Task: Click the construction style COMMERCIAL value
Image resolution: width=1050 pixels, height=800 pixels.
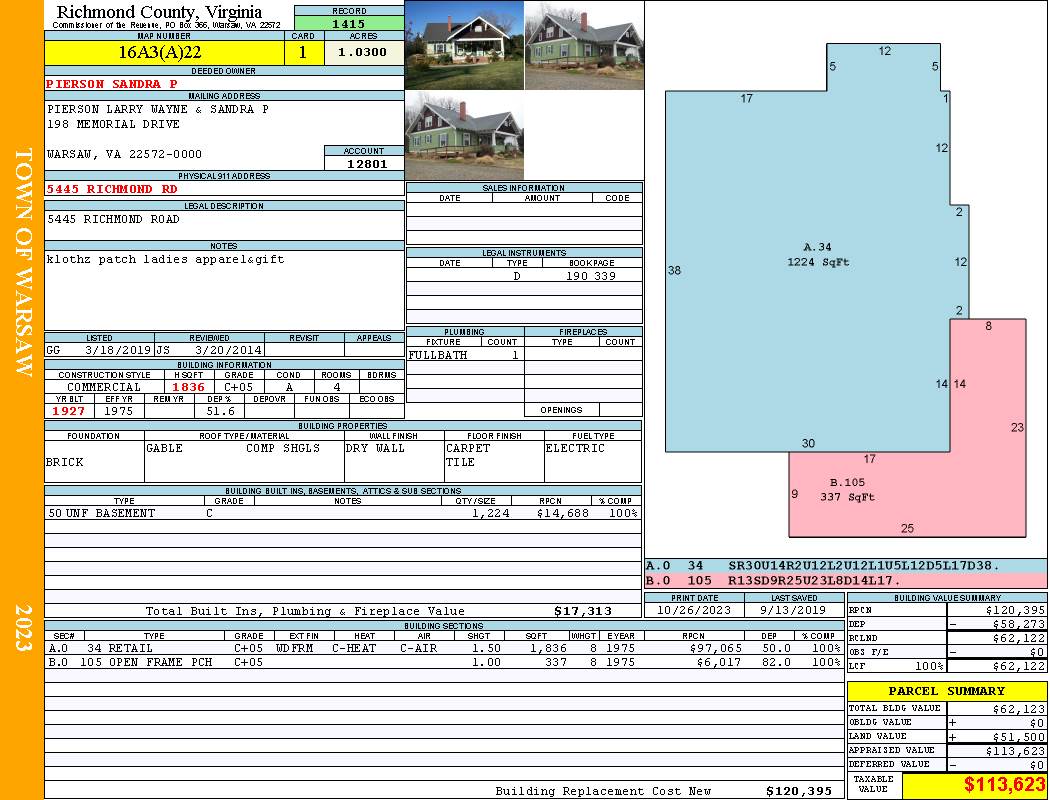Action: click(x=104, y=387)
